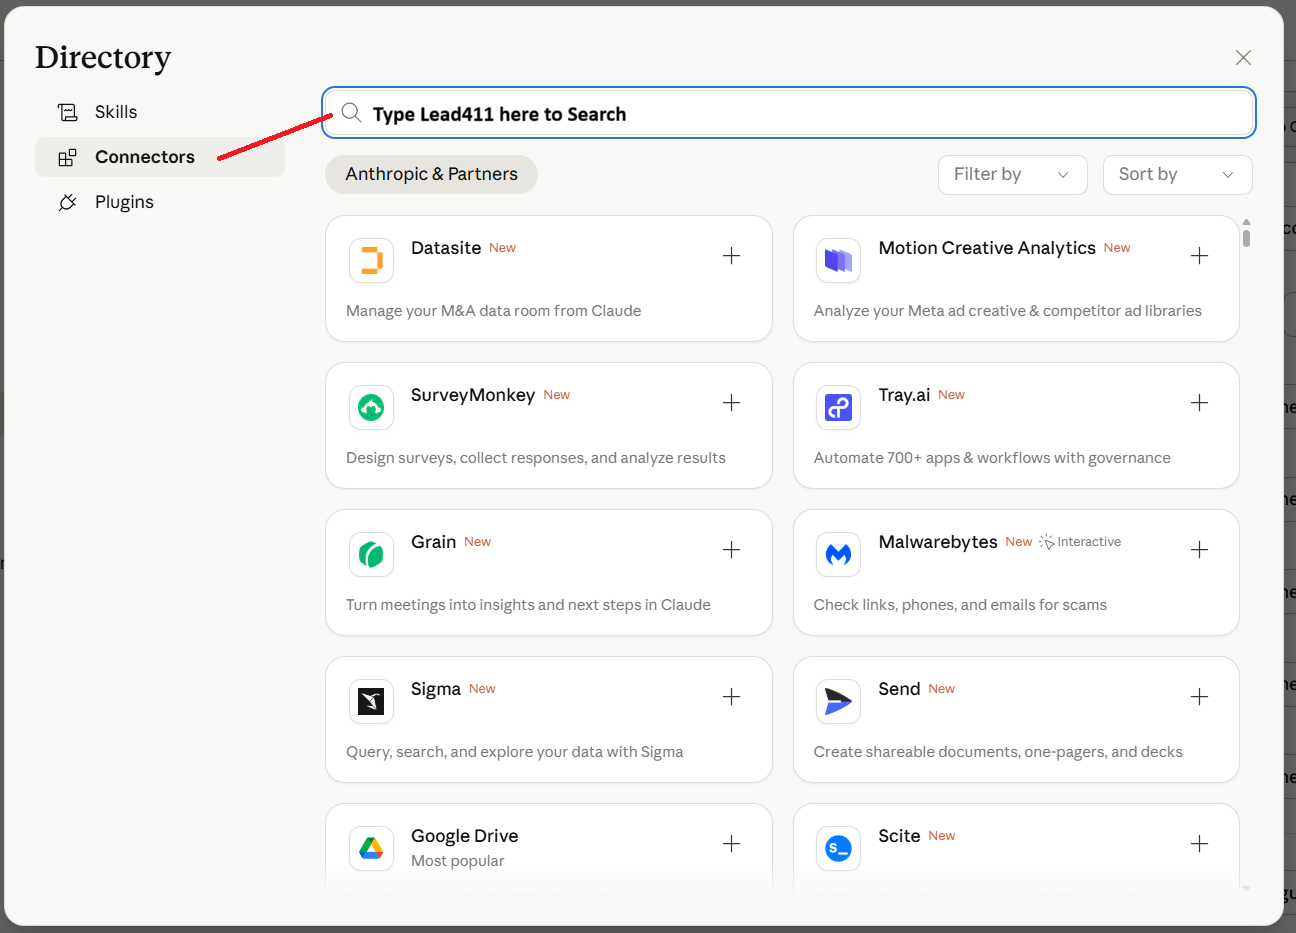Add the Datasite connector with plus icon
The height and width of the screenshot is (933, 1296).
tap(732, 256)
